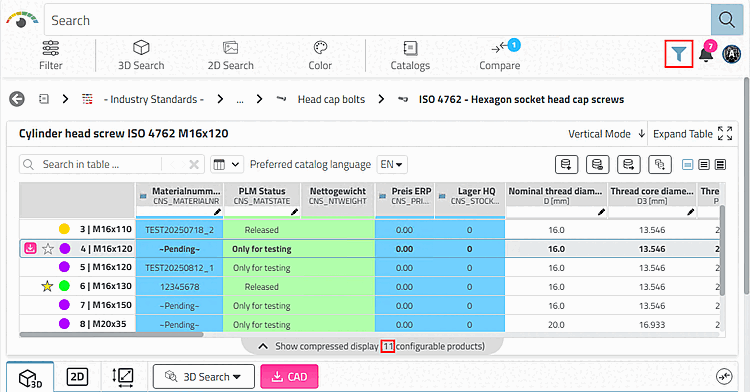The height and width of the screenshot is (392, 750).
Task: Open Industry Standards breadcrumb
Action: pyautogui.click(x=154, y=99)
